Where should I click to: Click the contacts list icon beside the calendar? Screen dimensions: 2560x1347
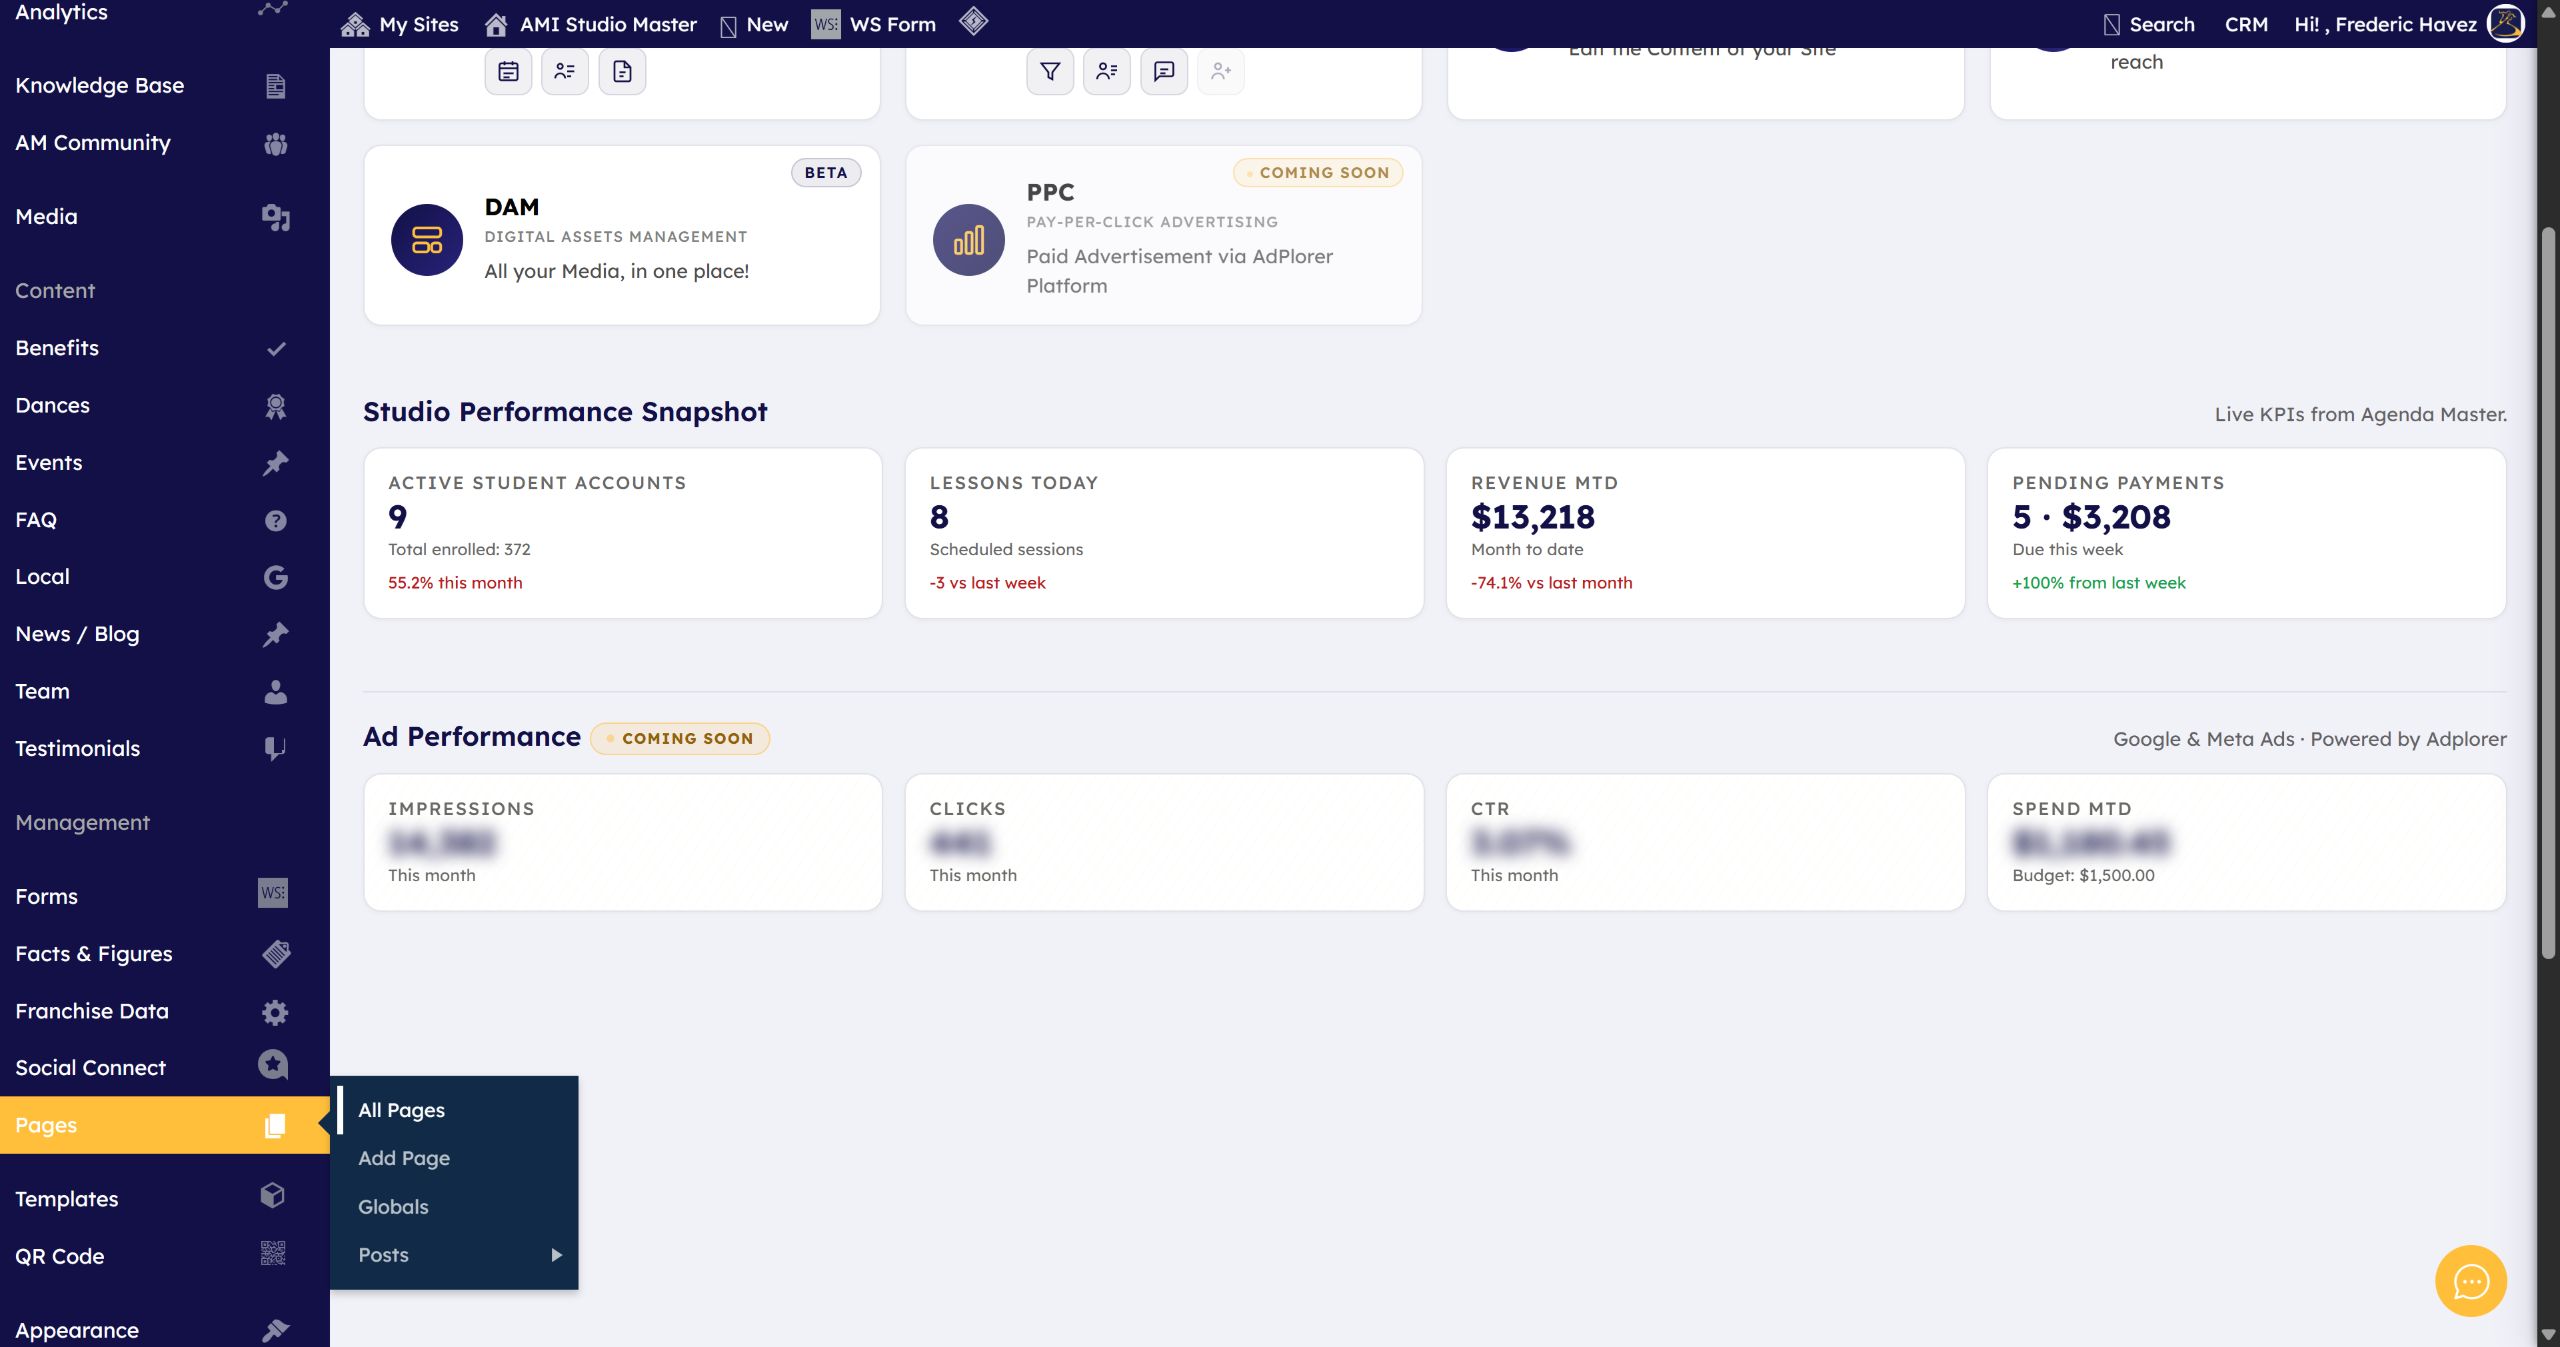565,71
